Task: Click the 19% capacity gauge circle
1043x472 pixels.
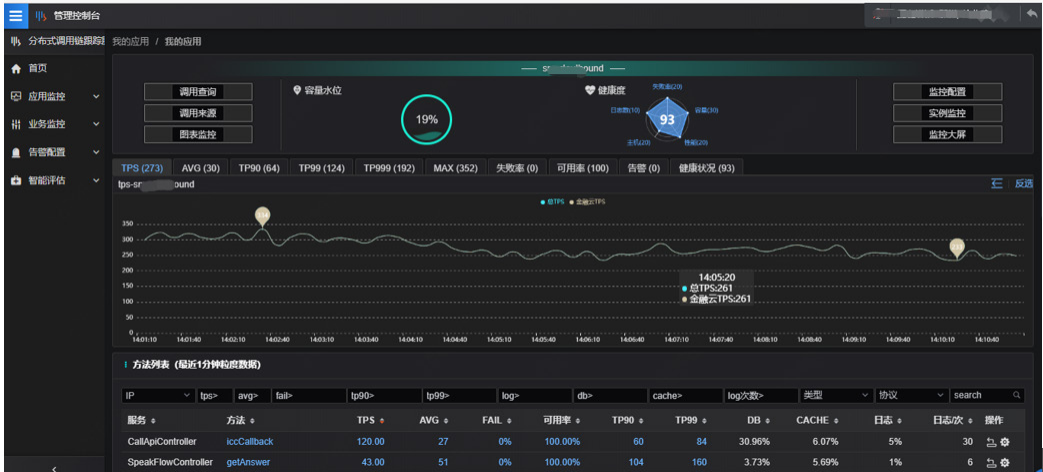Action: point(426,120)
